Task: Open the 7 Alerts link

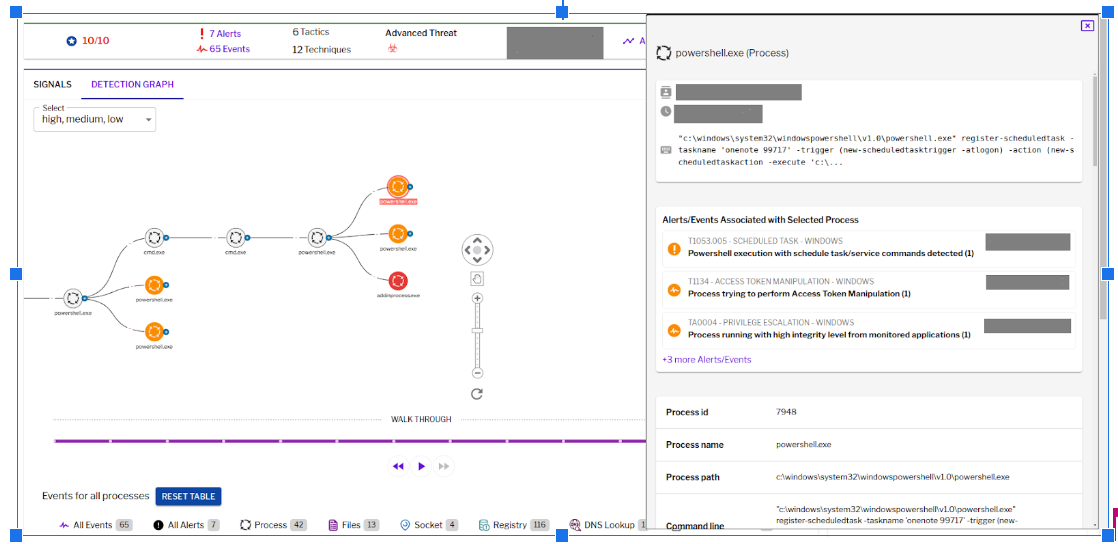Action: click(225, 34)
